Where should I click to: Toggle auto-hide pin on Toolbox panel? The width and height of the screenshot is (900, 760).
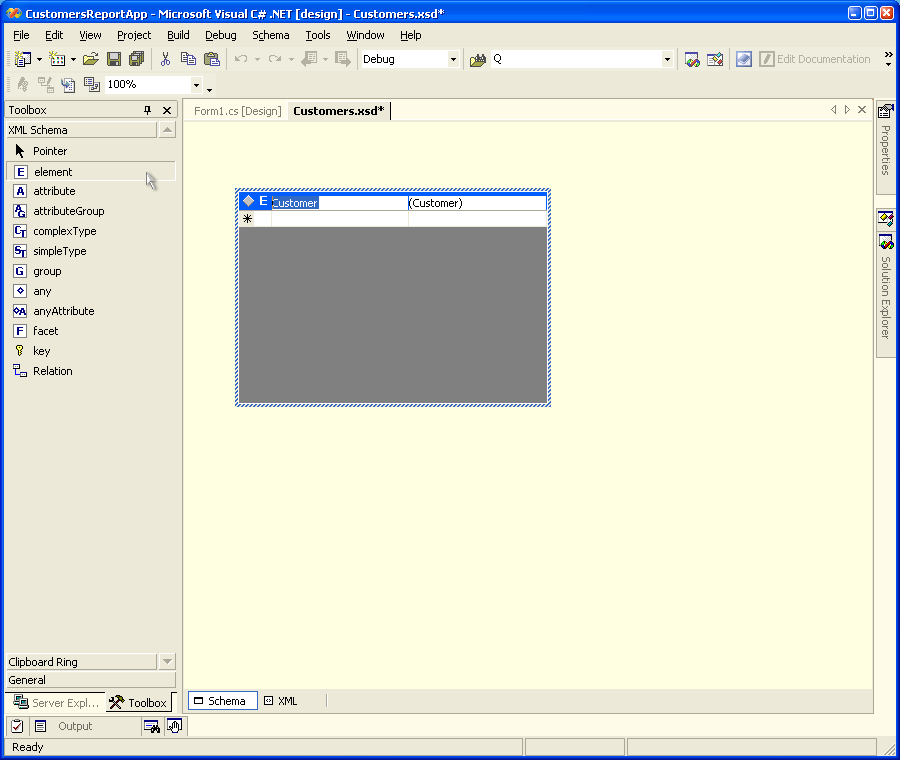148,110
